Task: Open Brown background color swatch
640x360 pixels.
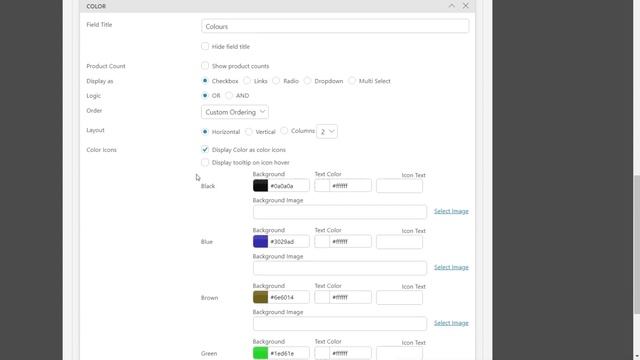Action: tap(260, 297)
